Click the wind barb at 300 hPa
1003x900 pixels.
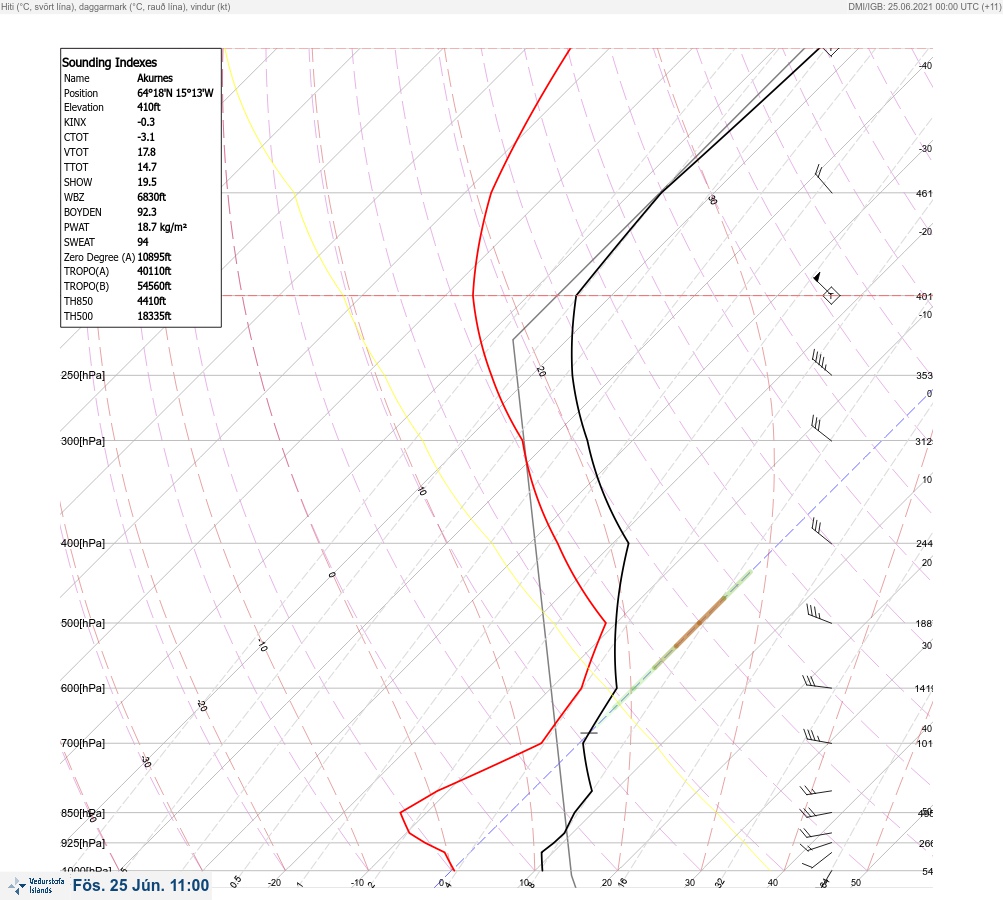821,429
